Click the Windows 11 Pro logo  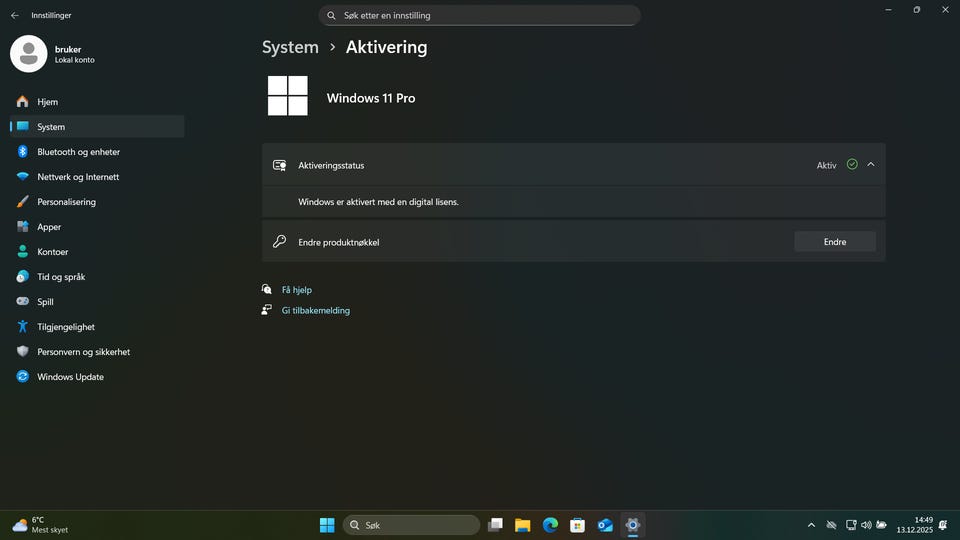(x=288, y=96)
